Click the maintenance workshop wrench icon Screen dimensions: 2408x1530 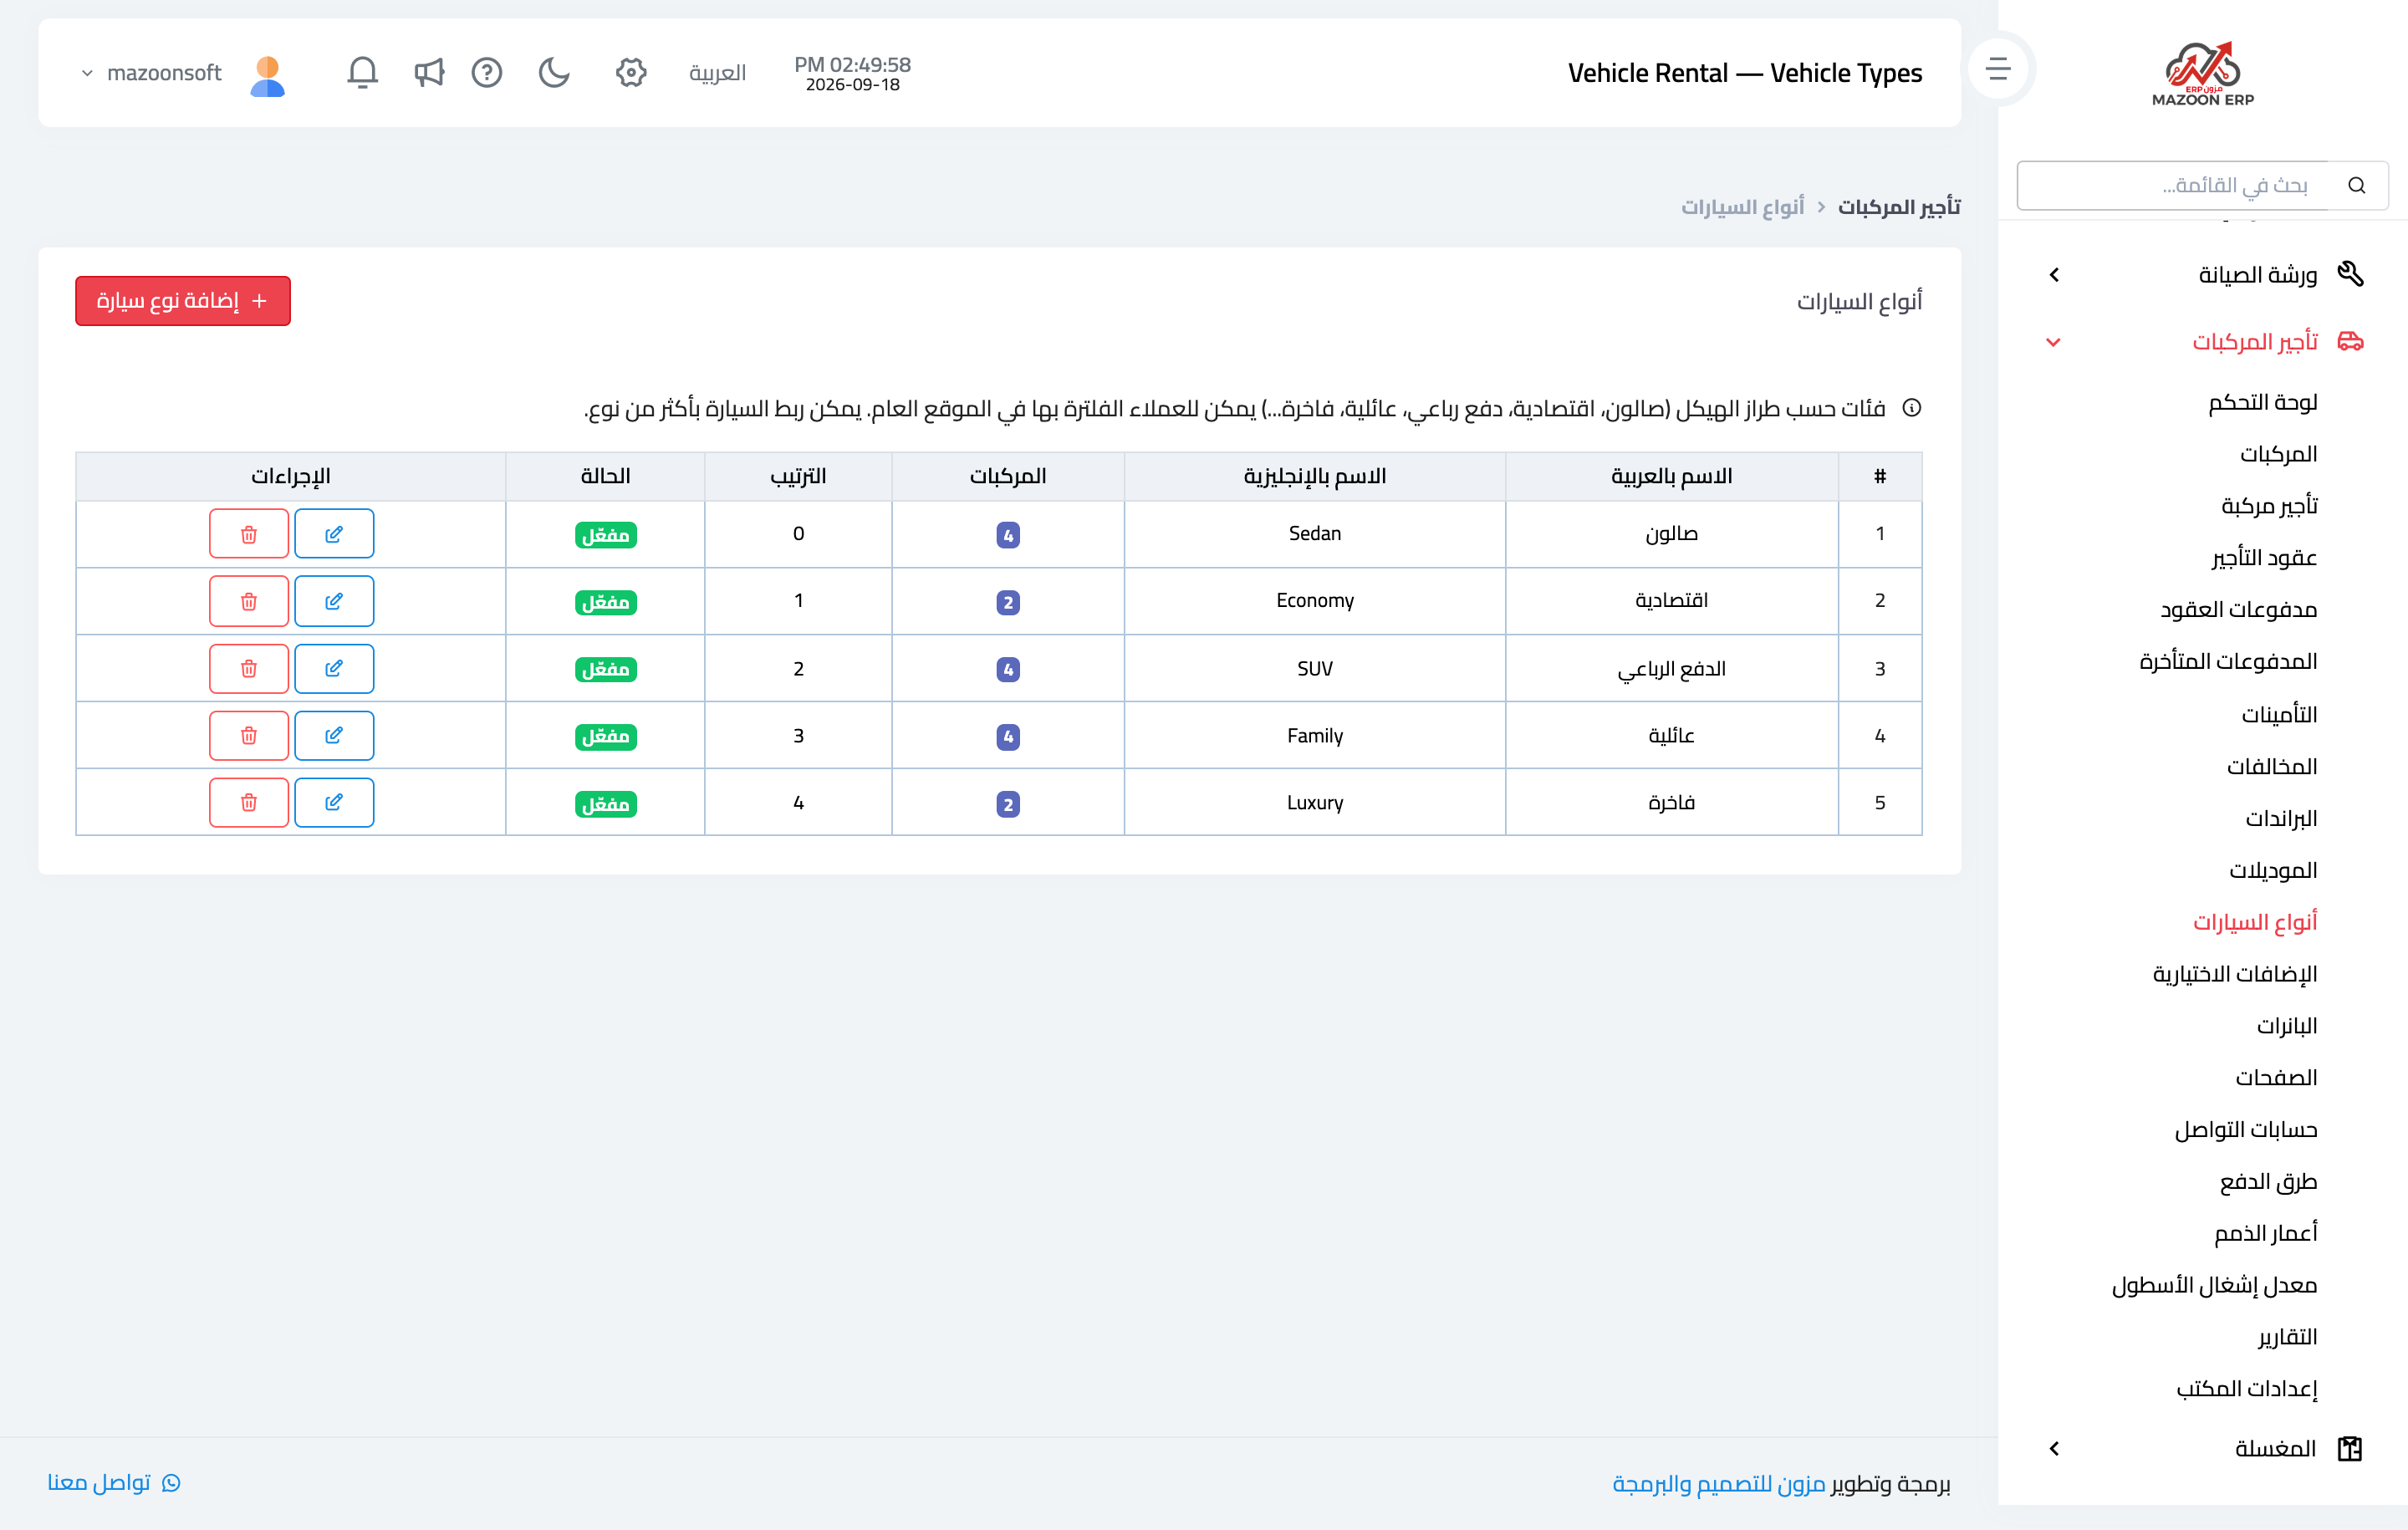2350,273
